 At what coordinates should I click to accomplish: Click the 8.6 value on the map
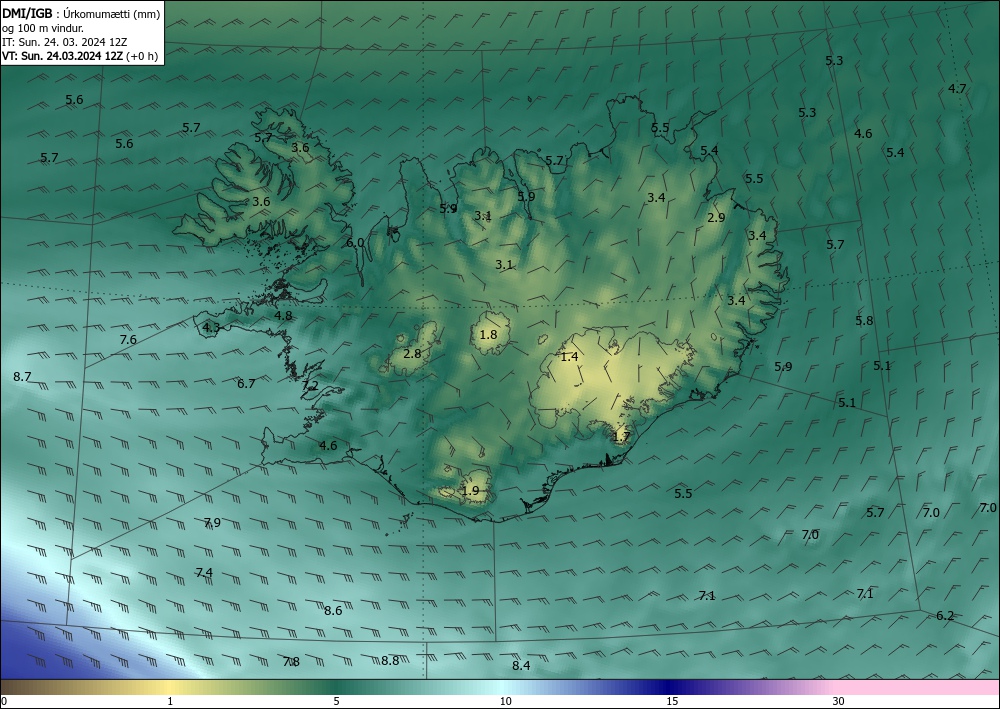333,611
